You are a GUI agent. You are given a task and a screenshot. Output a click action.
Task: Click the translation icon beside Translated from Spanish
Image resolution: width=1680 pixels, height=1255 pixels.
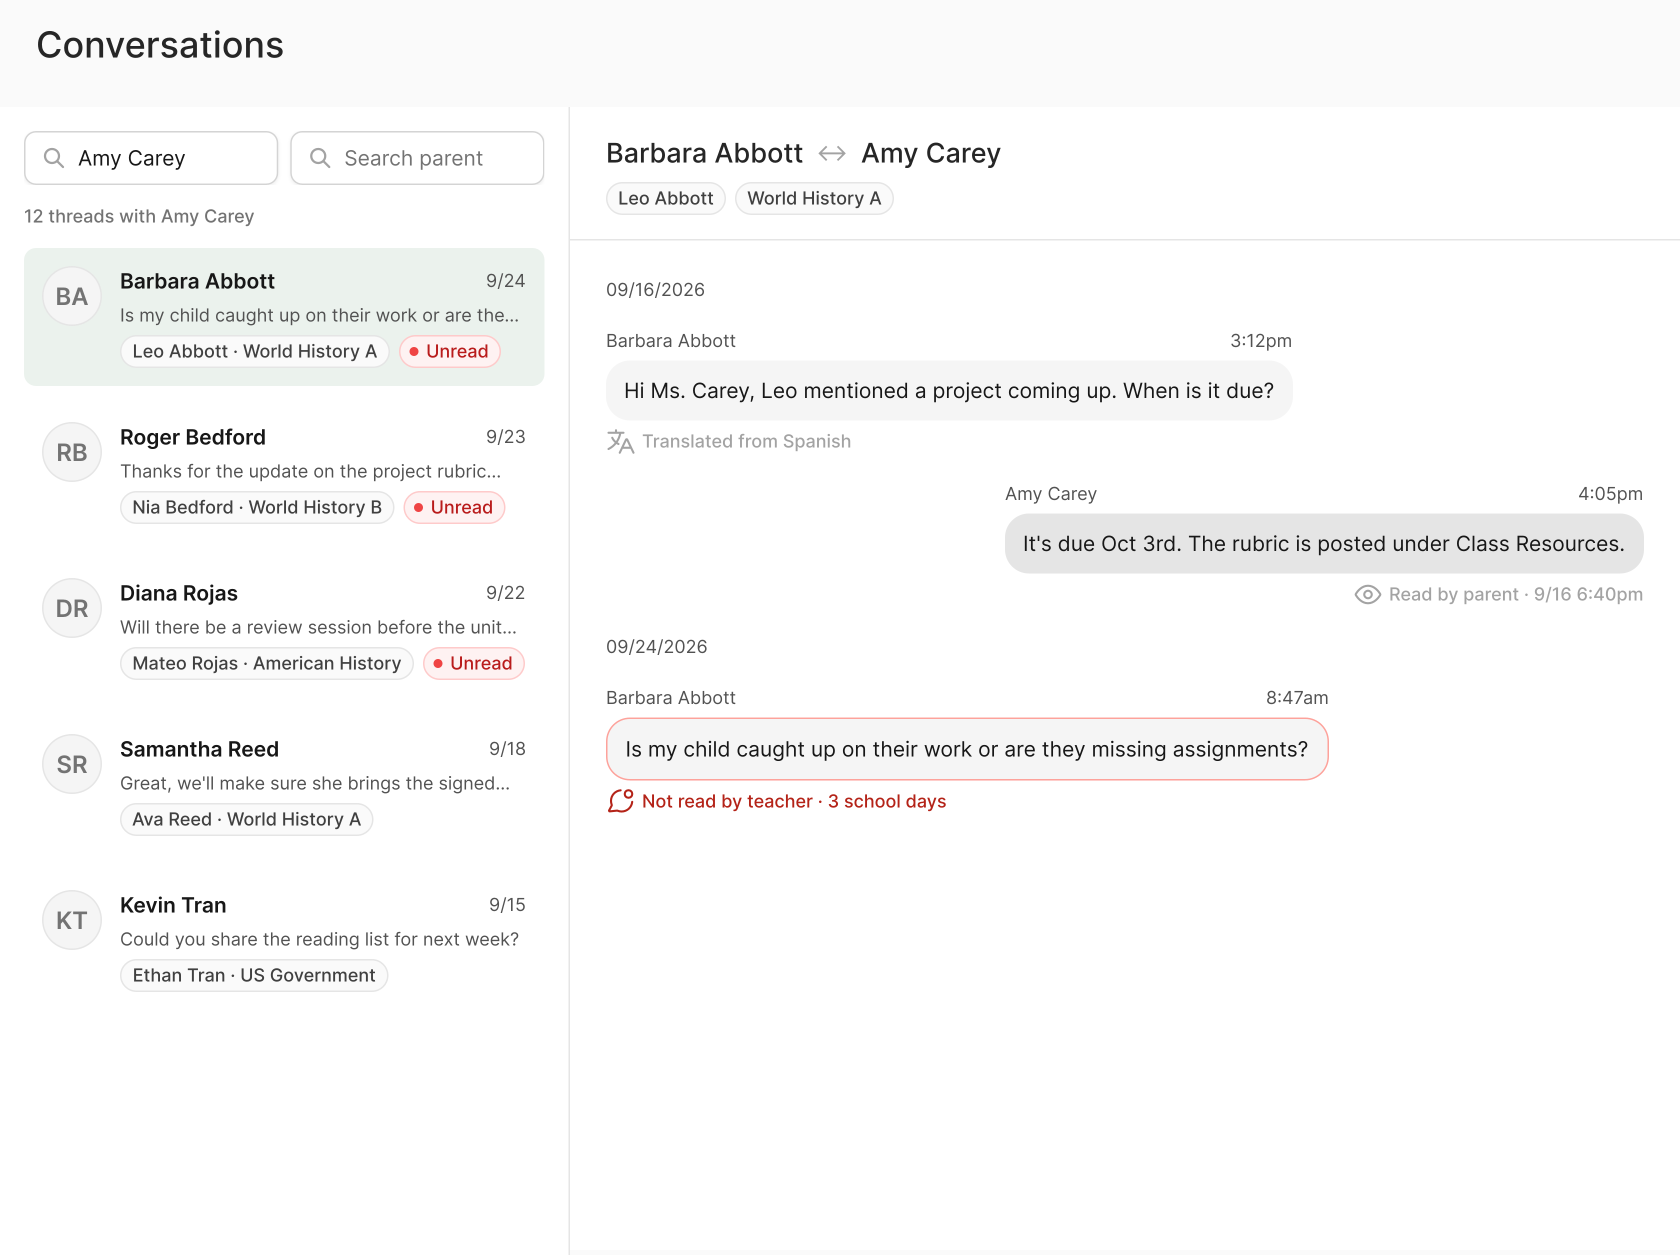620,441
